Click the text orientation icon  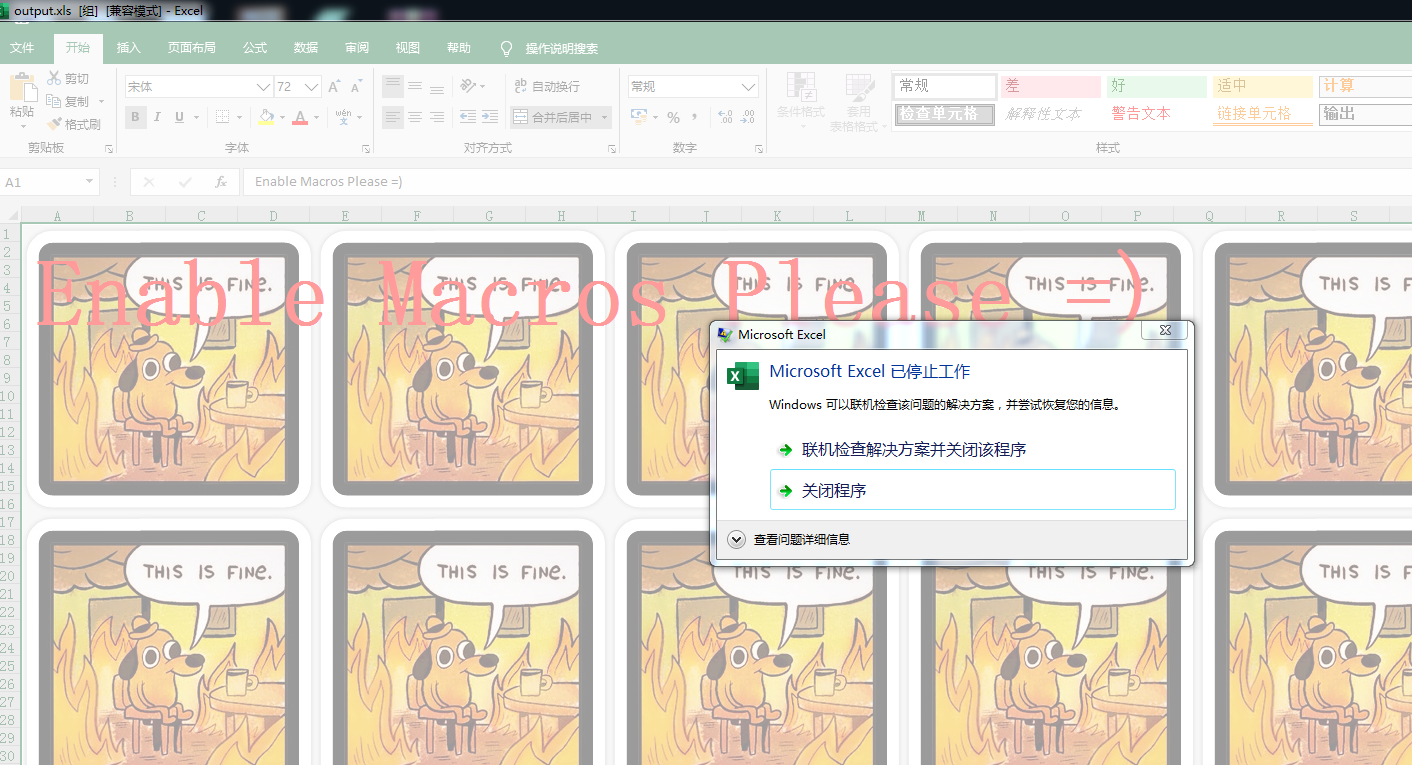coord(466,86)
